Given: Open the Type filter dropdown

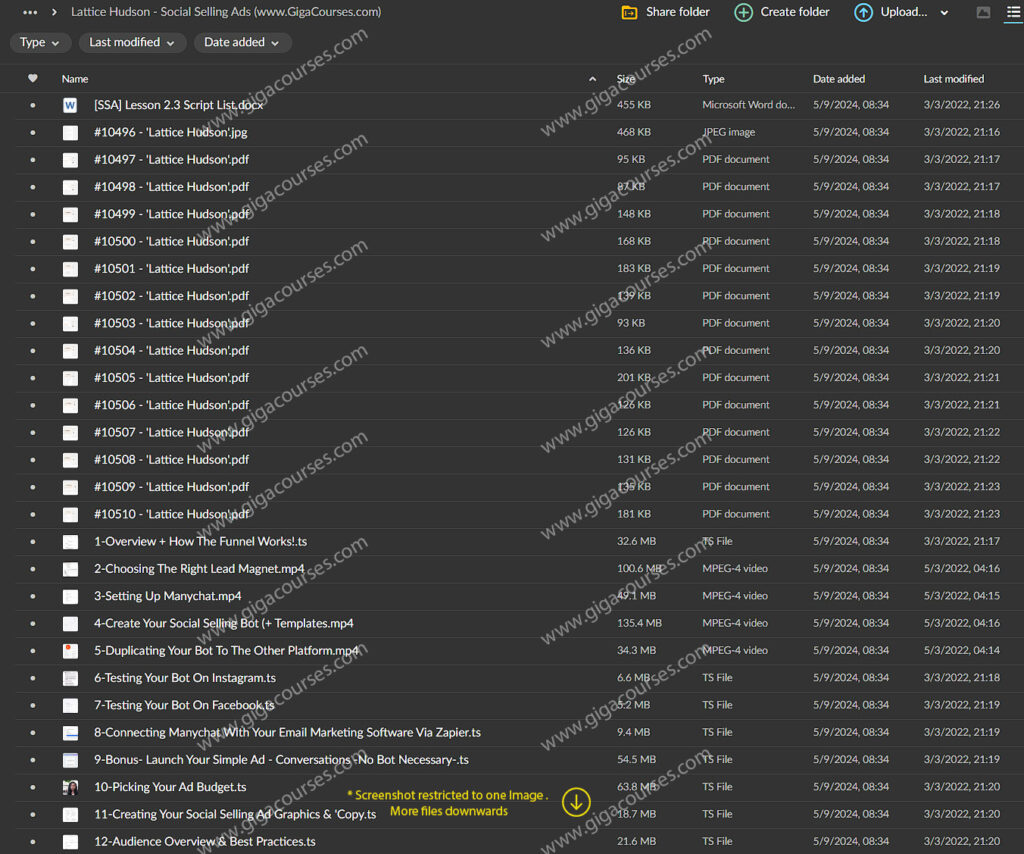Looking at the screenshot, I should click(x=40, y=42).
